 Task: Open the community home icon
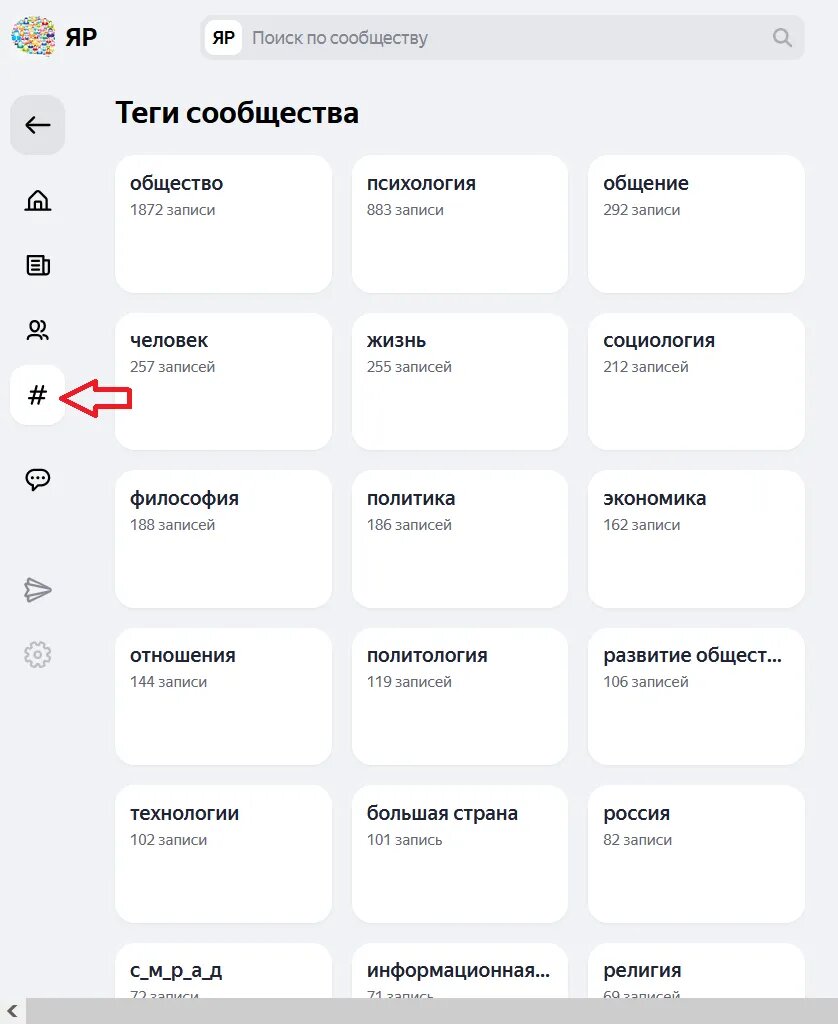(x=38, y=201)
